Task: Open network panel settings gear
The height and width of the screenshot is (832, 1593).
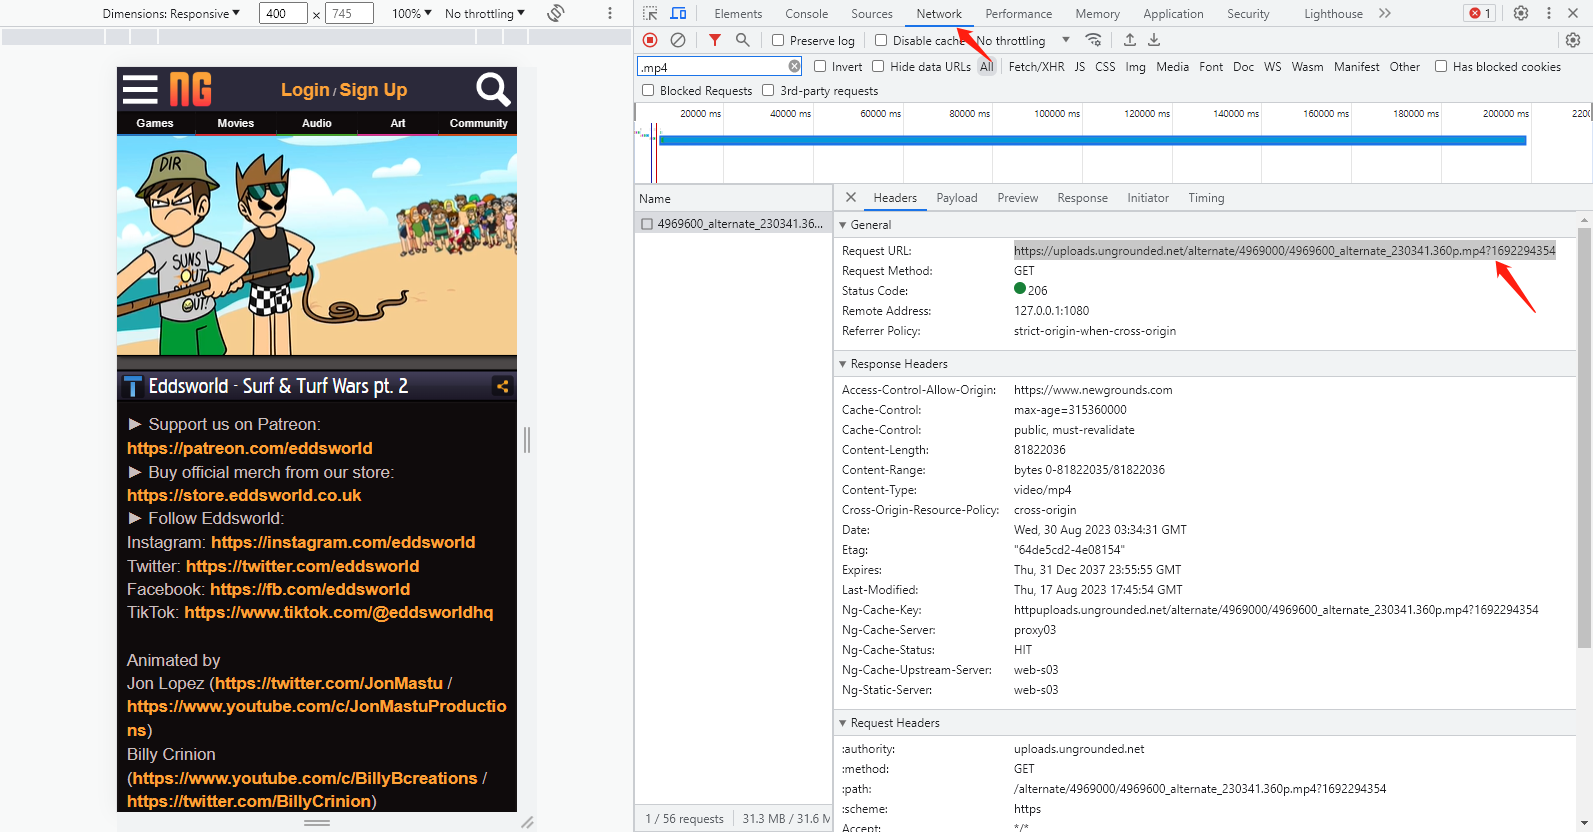Action: click(x=1573, y=40)
